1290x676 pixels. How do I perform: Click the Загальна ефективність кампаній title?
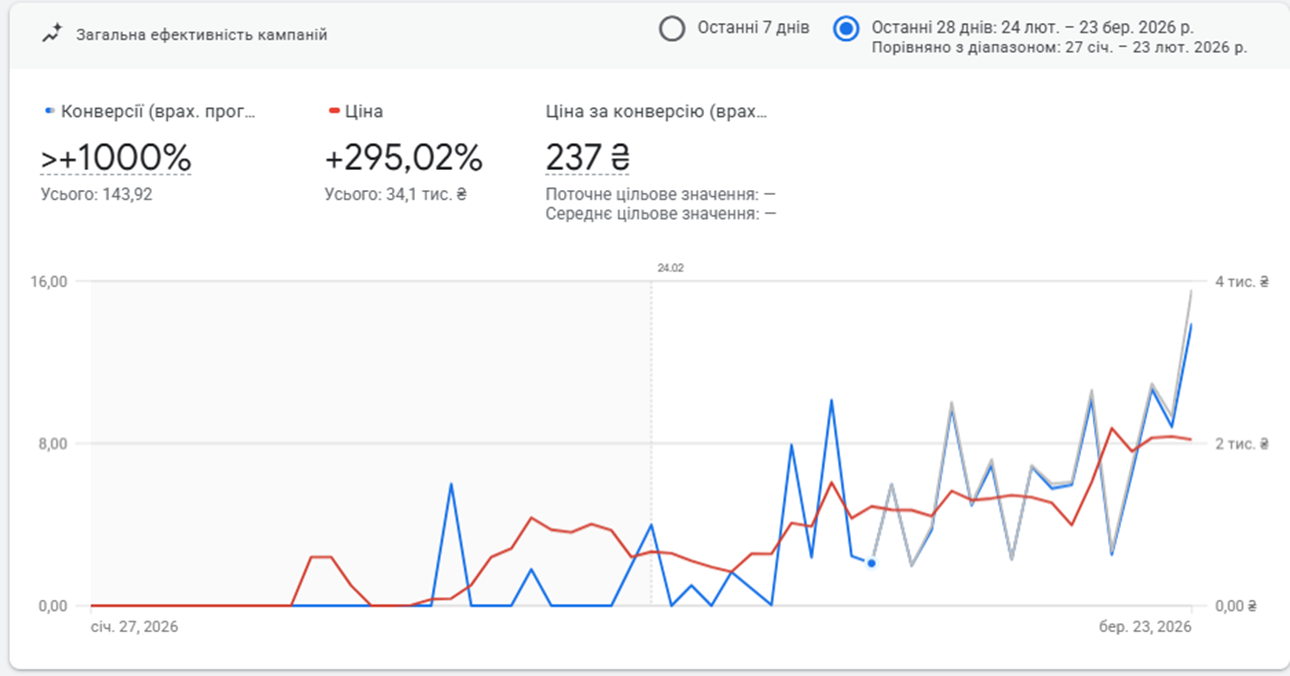click(202, 35)
